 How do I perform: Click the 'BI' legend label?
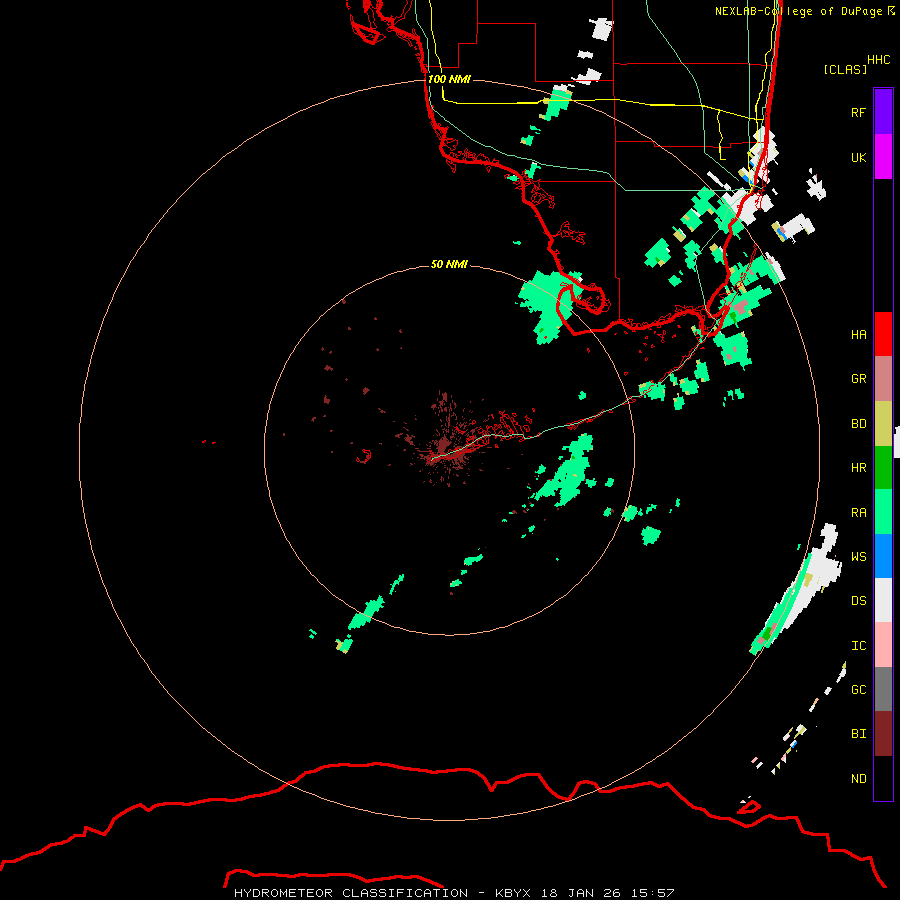click(859, 734)
